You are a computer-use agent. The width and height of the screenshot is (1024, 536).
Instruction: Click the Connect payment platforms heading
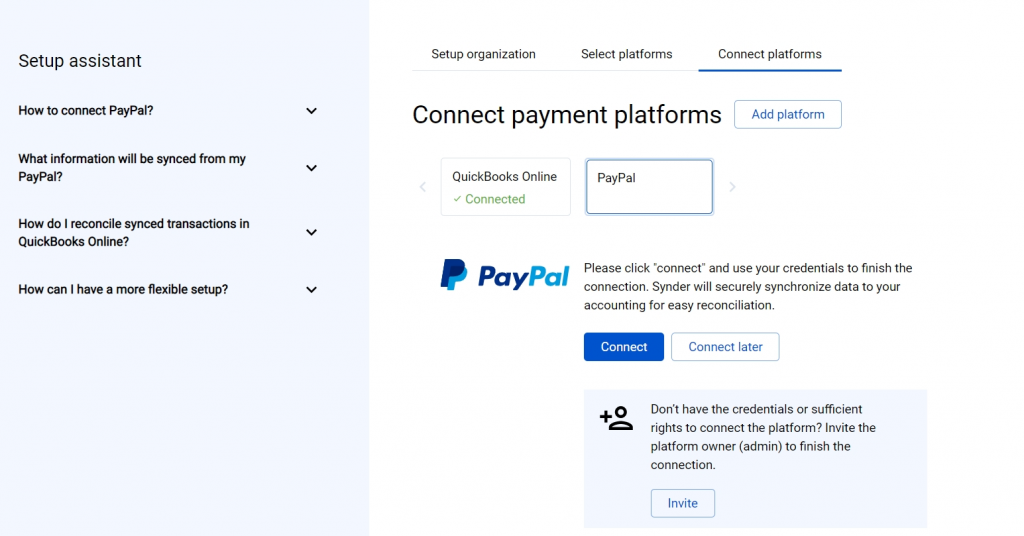pos(567,115)
